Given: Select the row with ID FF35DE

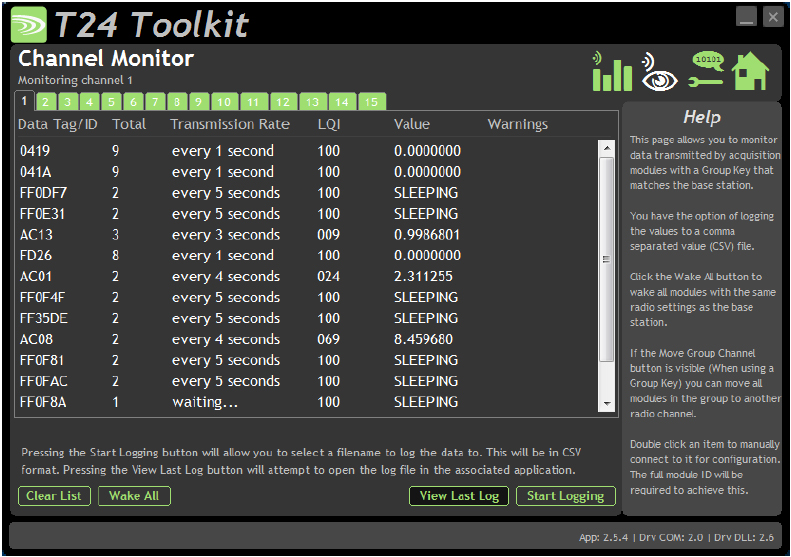Looking at the screenshot, I should [307, 318].
